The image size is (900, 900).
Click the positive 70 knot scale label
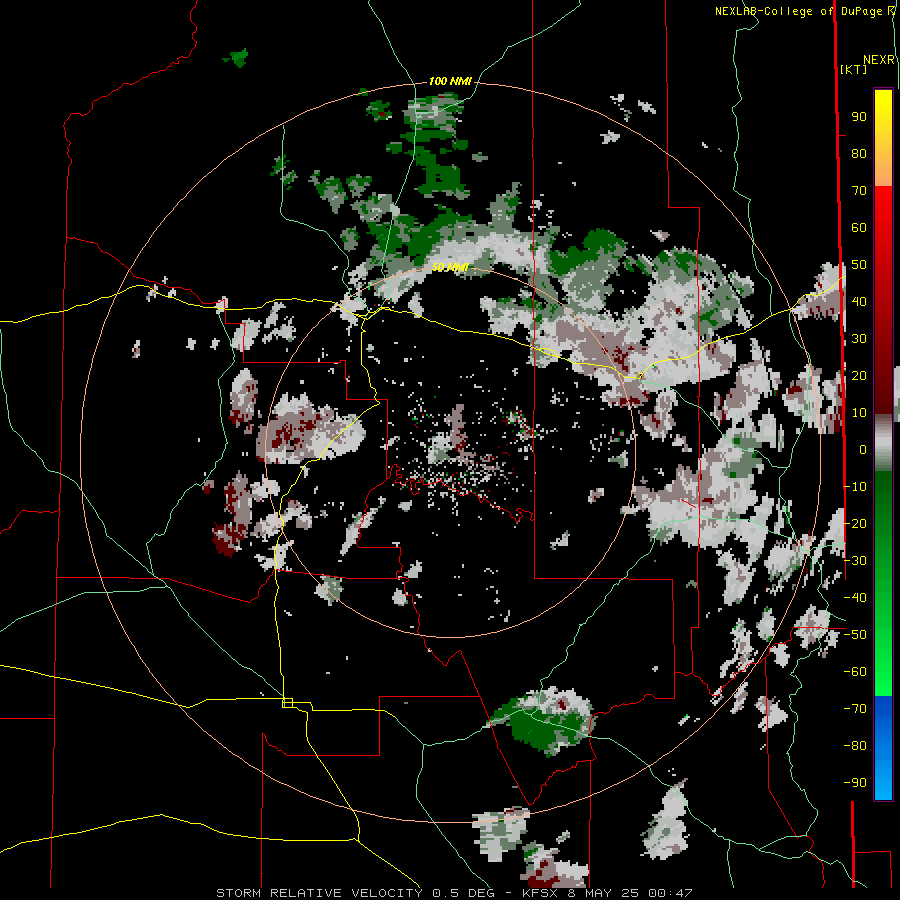pyautogui.click(x=859, y=191)
